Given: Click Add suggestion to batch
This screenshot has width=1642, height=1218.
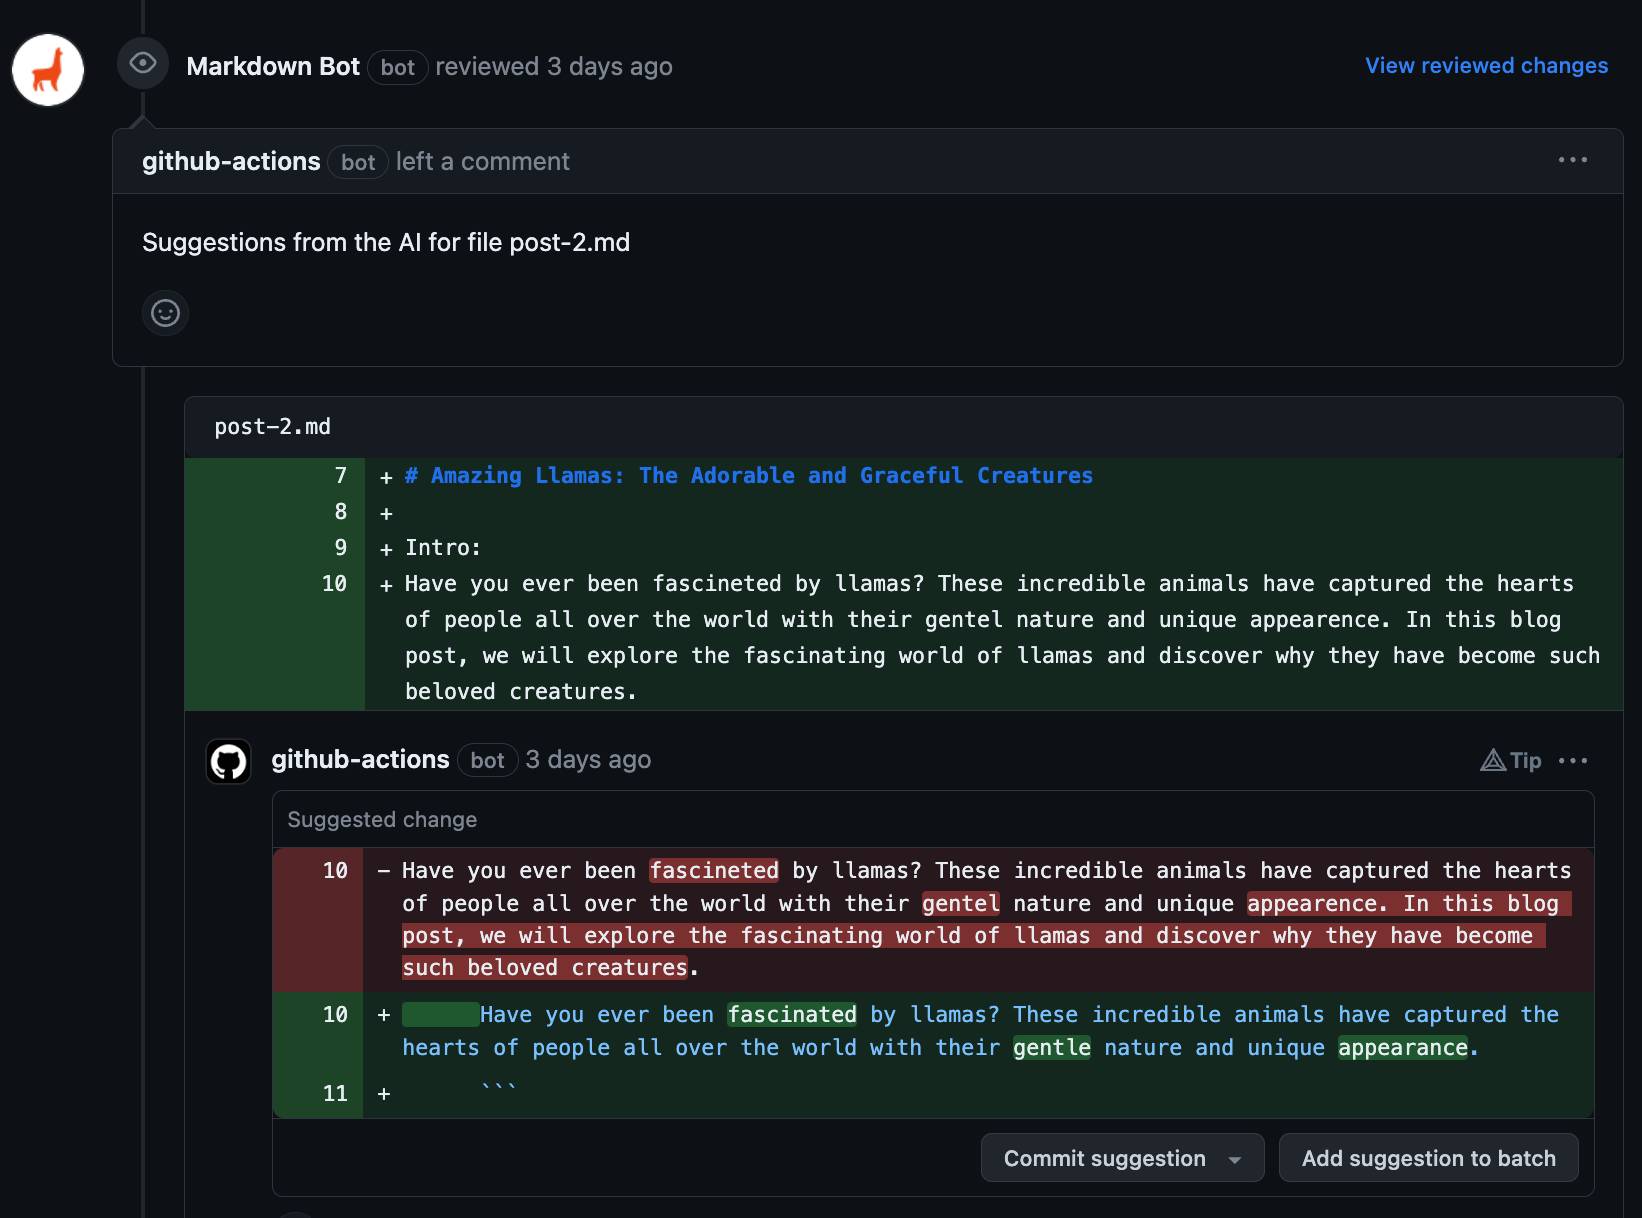Looking at the screenshot, I should [x=1428, y=1158].
